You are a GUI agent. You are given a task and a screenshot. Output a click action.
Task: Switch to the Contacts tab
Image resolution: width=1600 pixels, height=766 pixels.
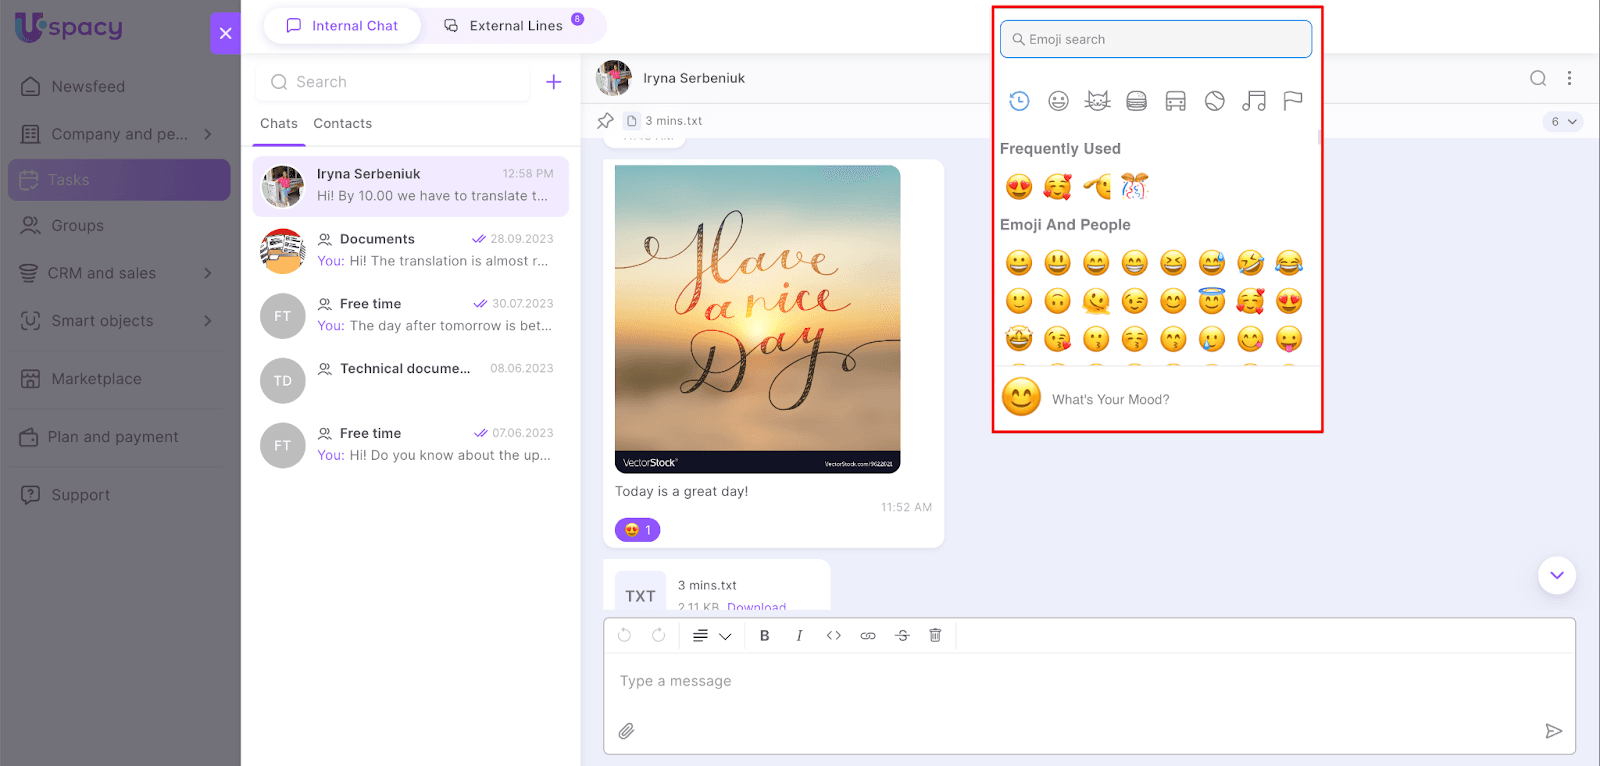tap(342, 123)
